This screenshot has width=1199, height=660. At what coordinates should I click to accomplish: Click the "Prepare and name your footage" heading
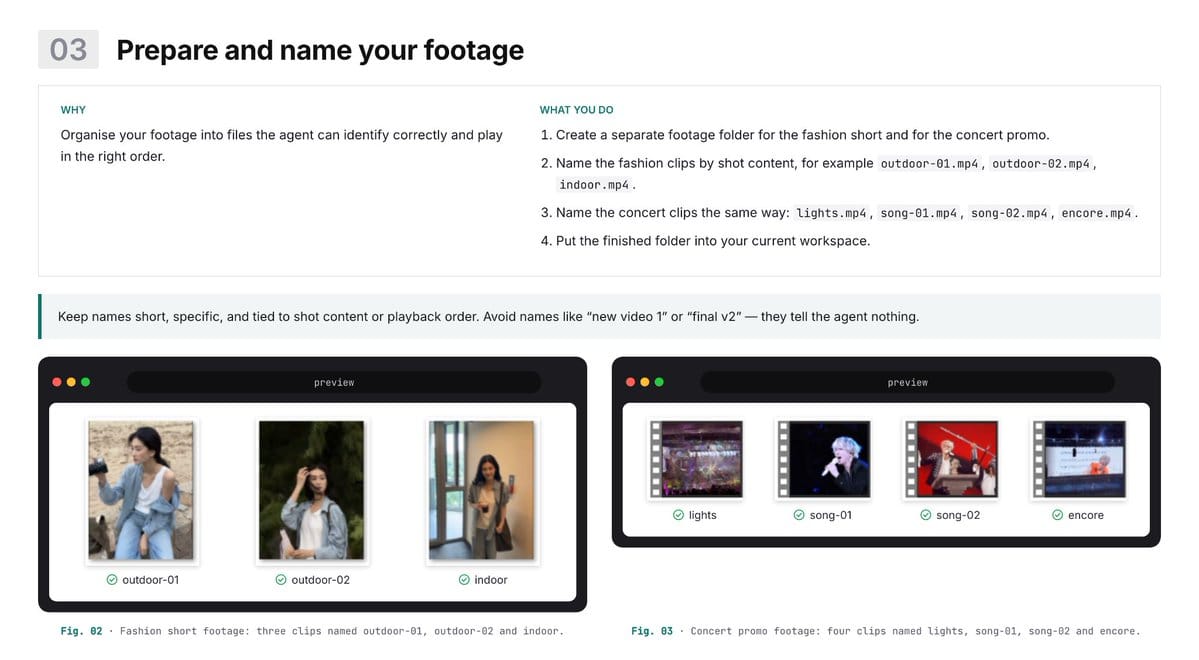pos(320,50)
